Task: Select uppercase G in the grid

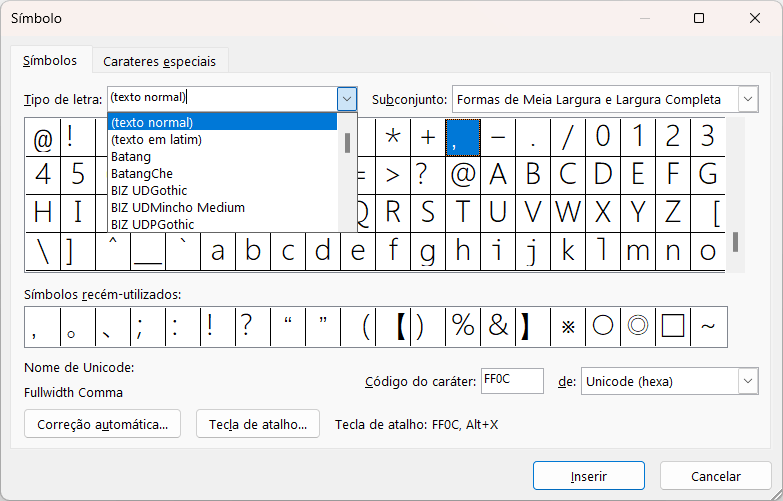Action: pyautogui.click(x=708, y=175)
